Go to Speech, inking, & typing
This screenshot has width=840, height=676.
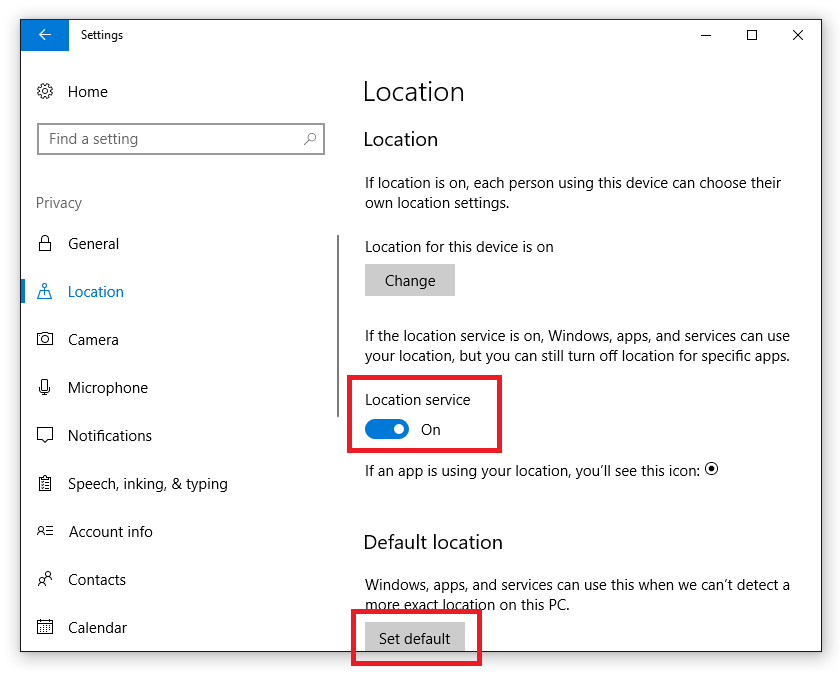(147, 484)
